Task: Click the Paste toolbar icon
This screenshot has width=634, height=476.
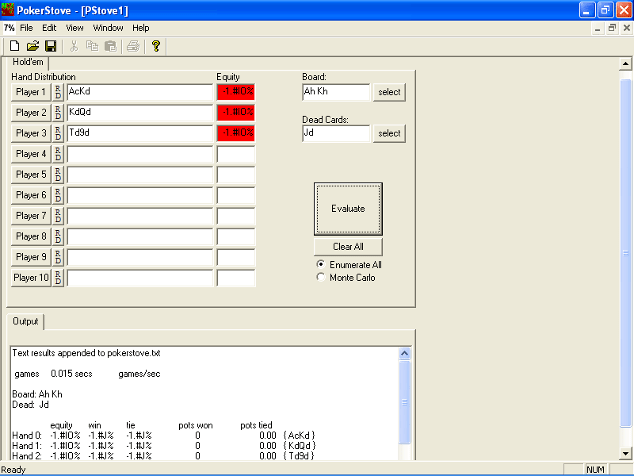Action: (110, 46)
